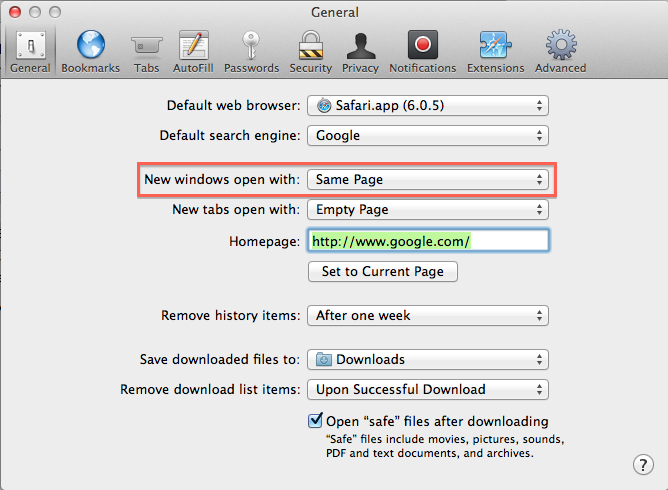
Task: Change Default search engine from Google
Action: tap(428, 135)
